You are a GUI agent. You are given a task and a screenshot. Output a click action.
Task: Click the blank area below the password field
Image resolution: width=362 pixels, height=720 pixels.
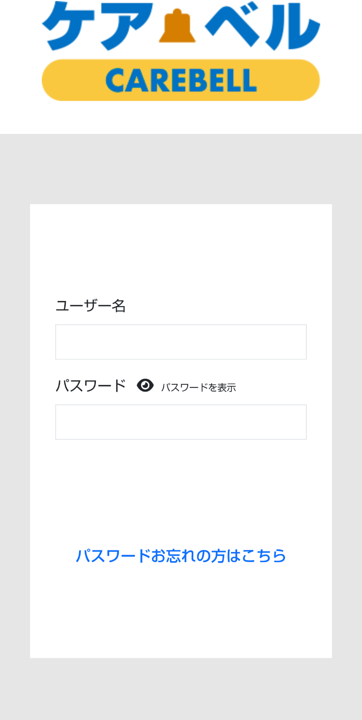181,489
